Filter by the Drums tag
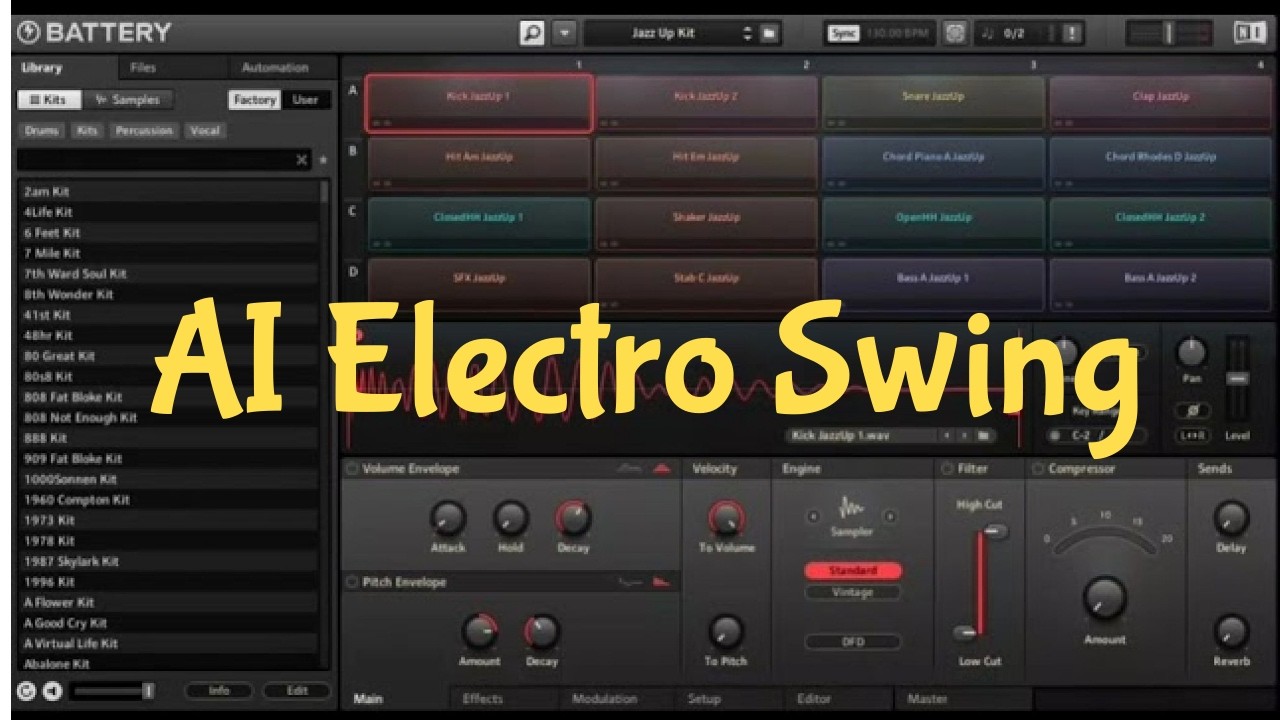Viewport: 1280px width, 720px height. coord(41,131)
